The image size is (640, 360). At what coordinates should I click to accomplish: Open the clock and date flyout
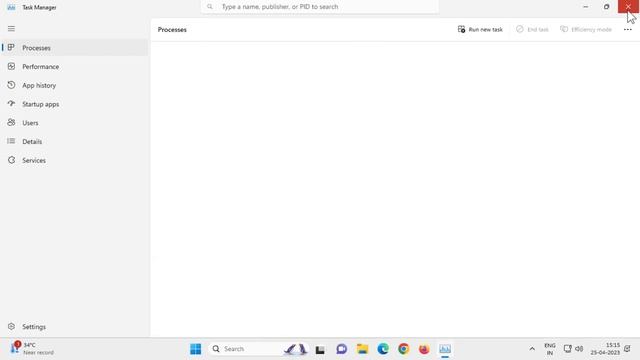click(x=605, y=349)
